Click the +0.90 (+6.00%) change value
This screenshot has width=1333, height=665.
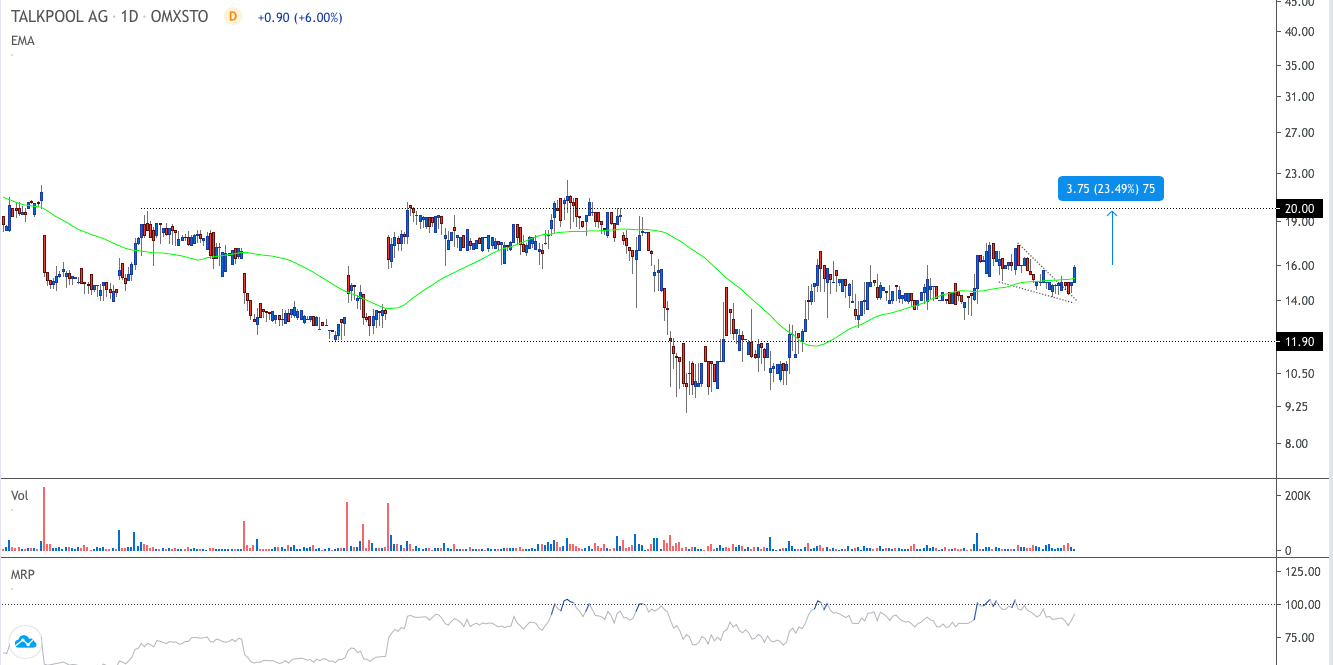coord(300,18)
